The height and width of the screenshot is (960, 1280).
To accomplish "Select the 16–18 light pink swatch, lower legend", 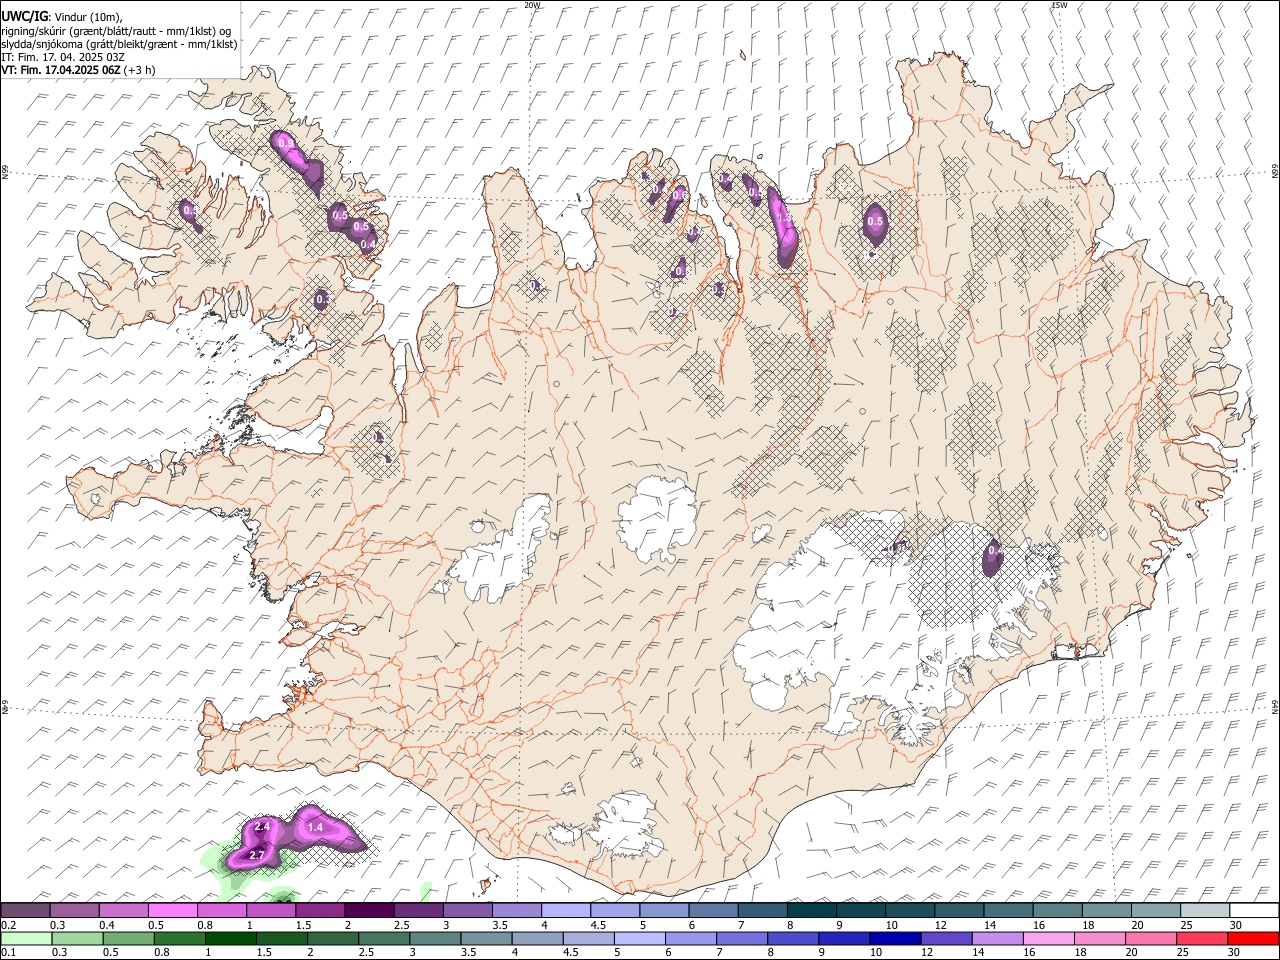I will pos(1047,938).
